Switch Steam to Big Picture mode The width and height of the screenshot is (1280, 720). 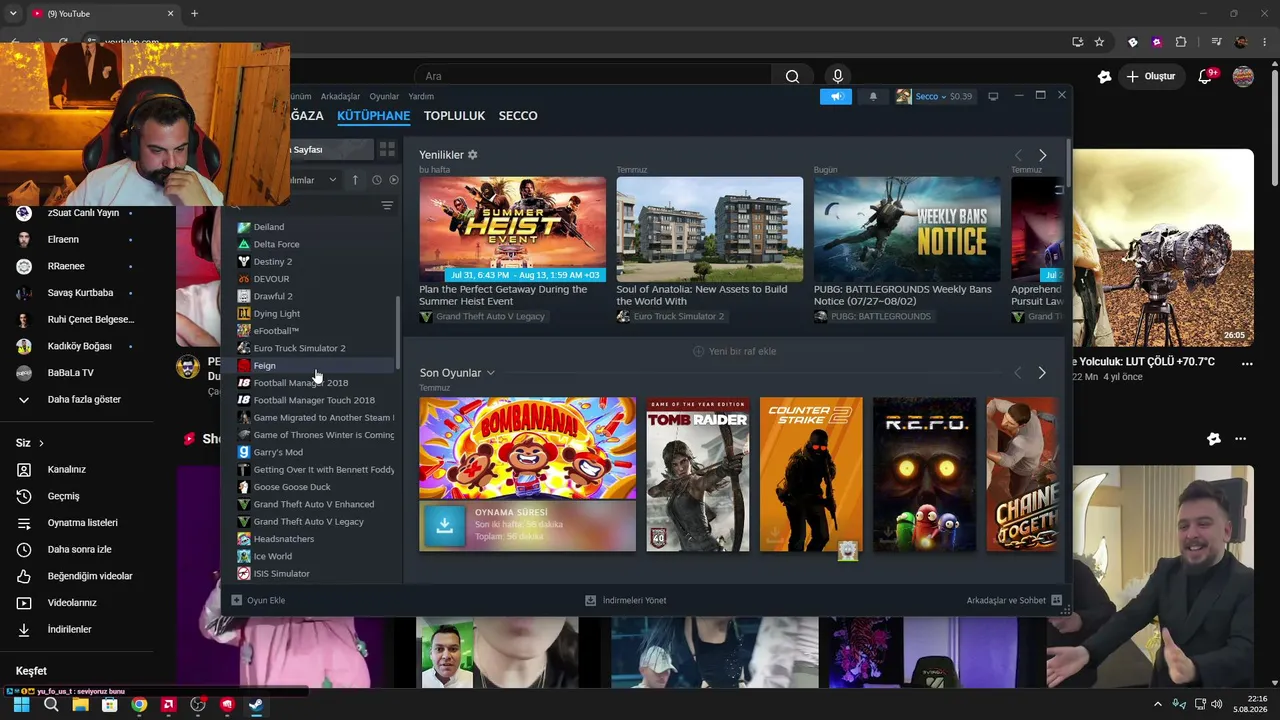[x=993, y=96]
